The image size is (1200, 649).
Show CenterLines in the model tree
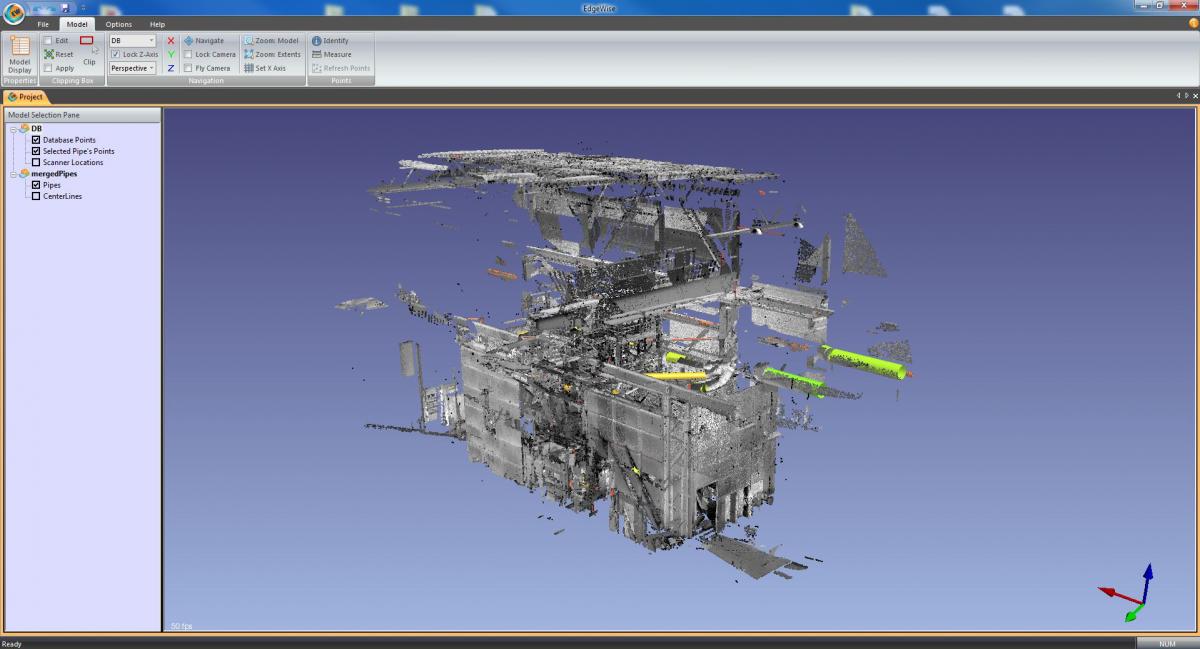pos(36,196)
